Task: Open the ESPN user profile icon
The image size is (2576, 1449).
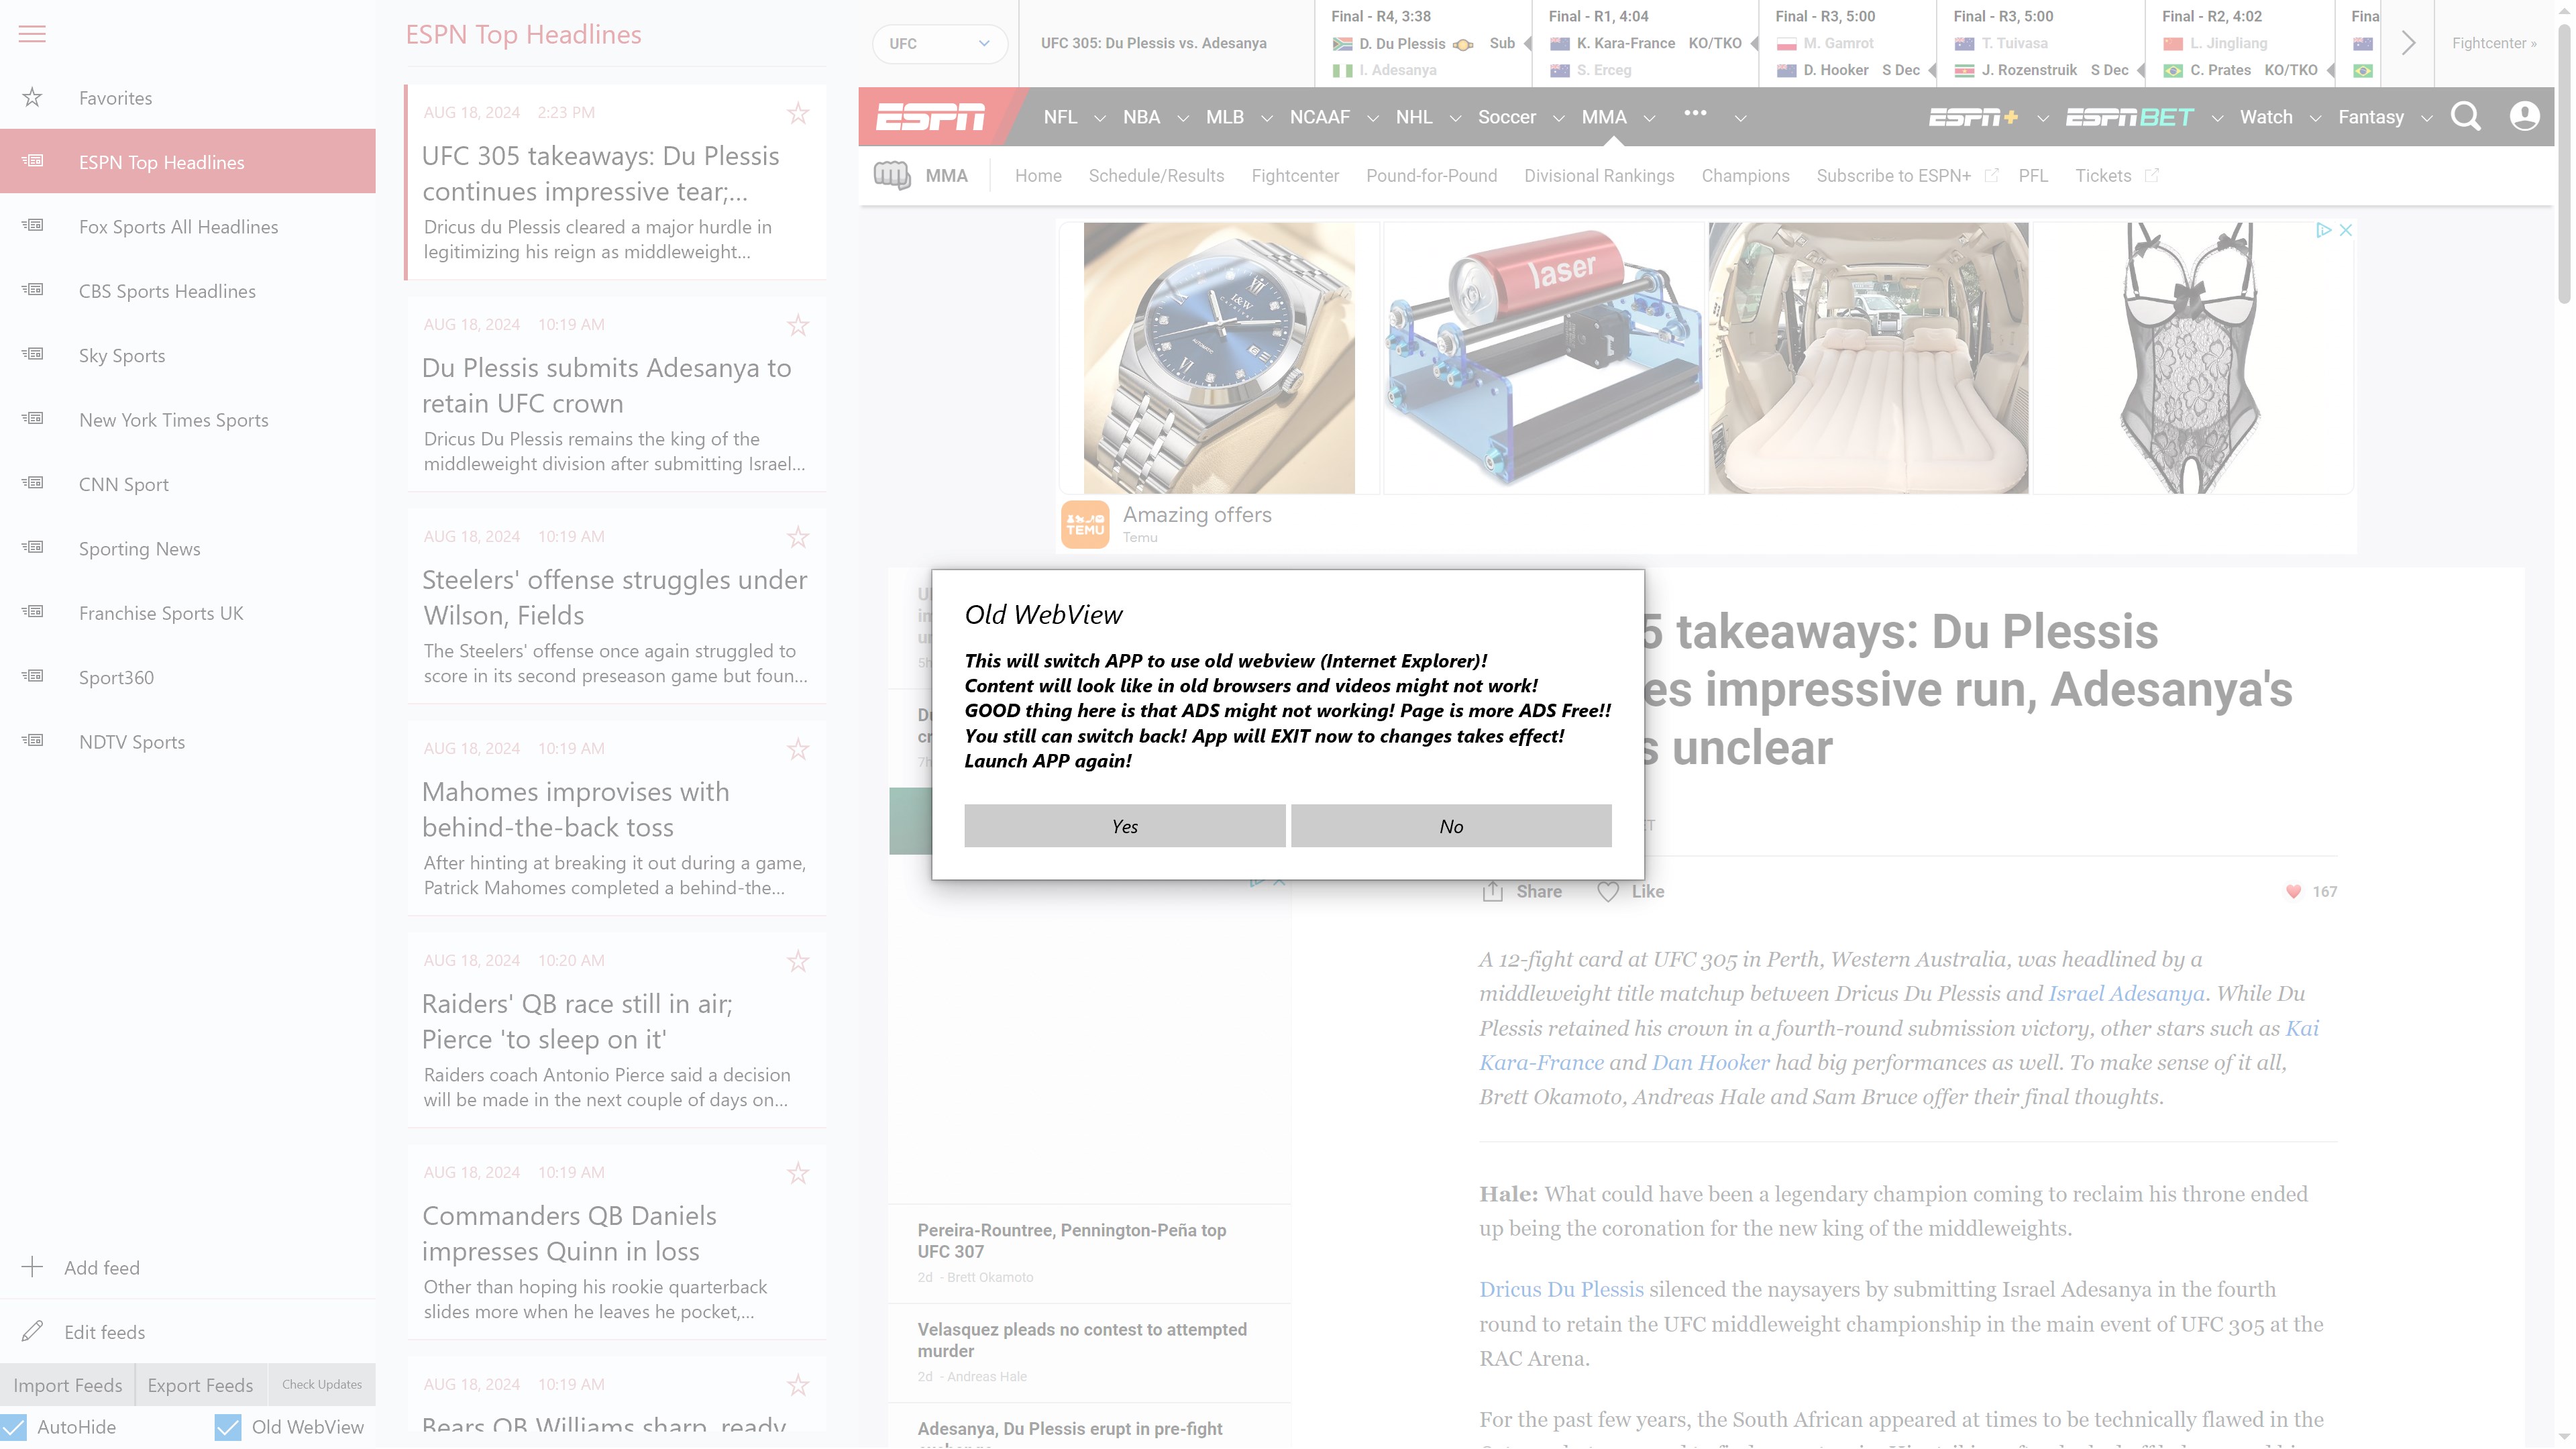Action: tap(2524, 117)
